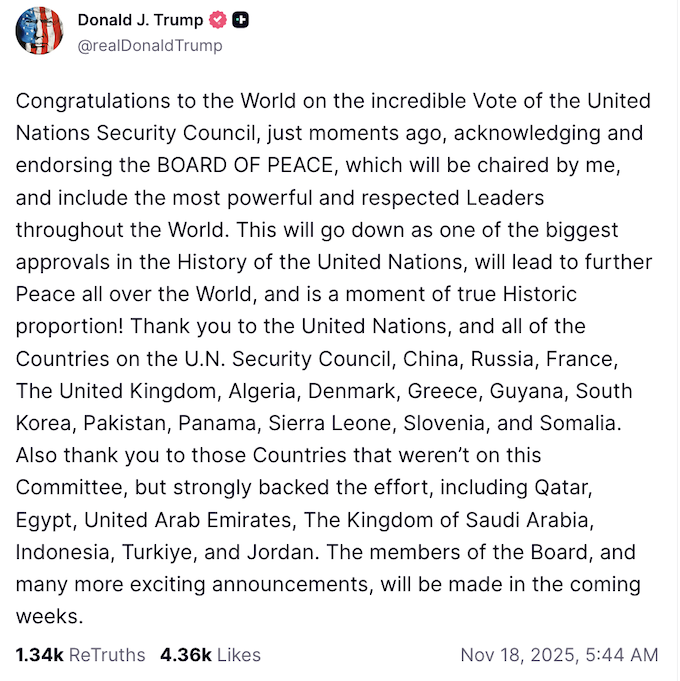Click the profile avatar picture
Screen dimensions: 680x681
pyautogui.click(x=39, y=31)
